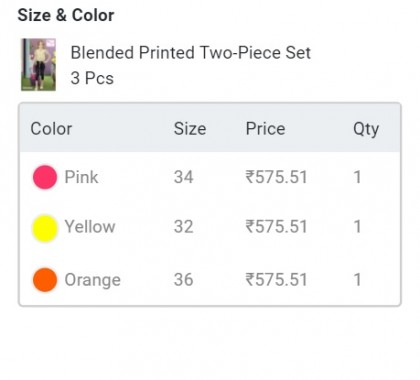Select size 36 in Orange row
The image size is (420, 380).
[184, 279]
